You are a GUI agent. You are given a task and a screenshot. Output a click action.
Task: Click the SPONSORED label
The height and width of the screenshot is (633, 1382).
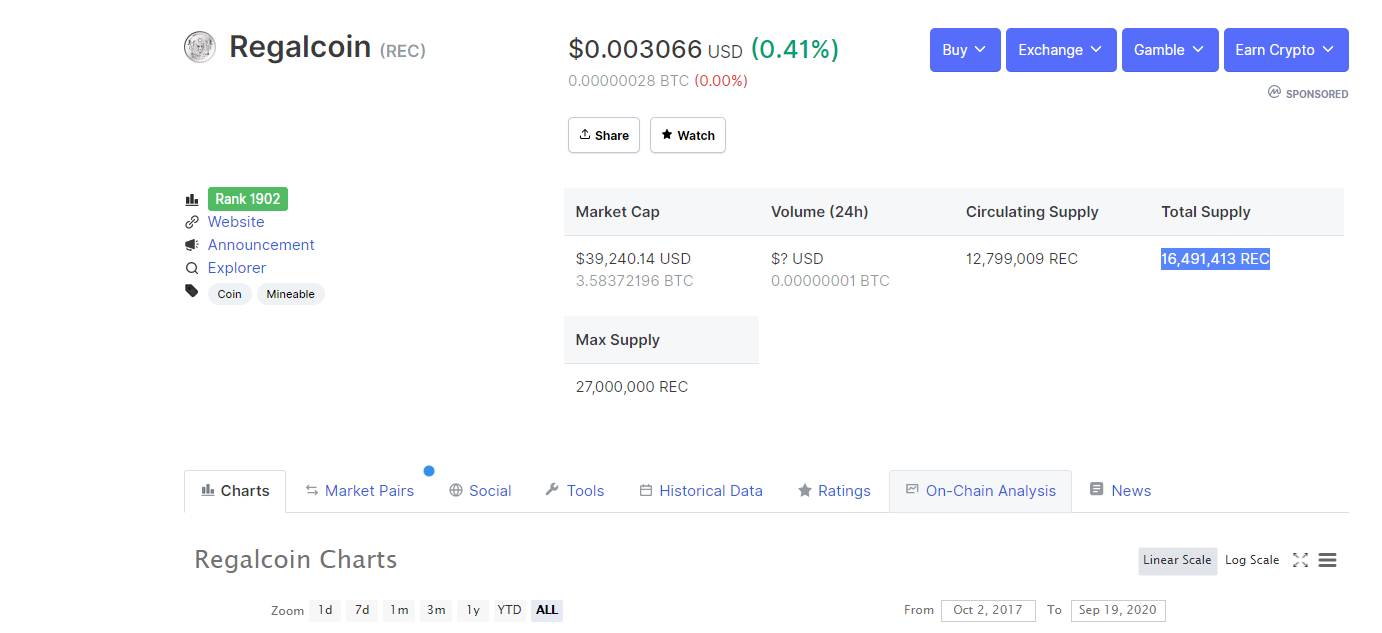[x=1317, y=94]
